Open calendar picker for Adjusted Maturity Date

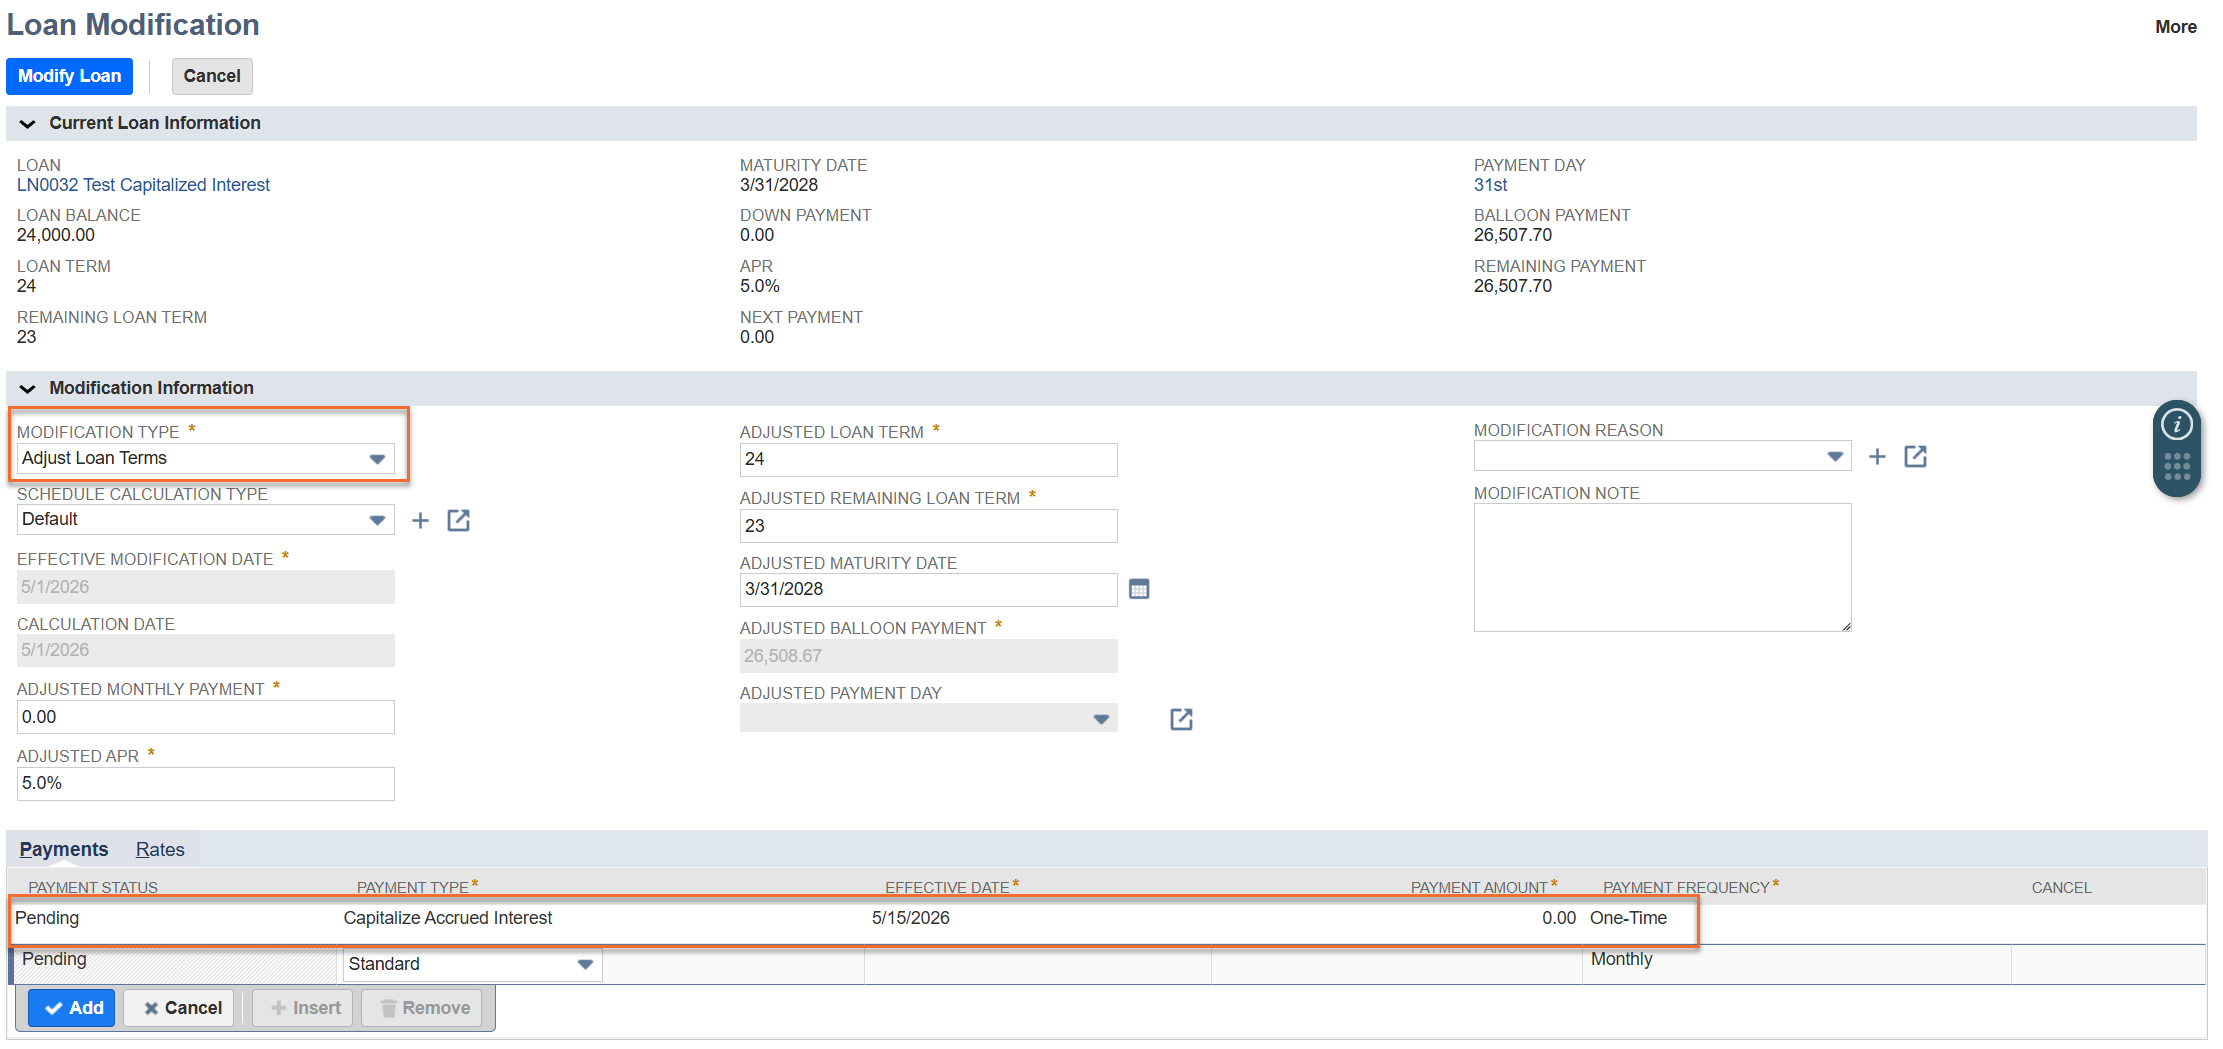coord(1138,589)
